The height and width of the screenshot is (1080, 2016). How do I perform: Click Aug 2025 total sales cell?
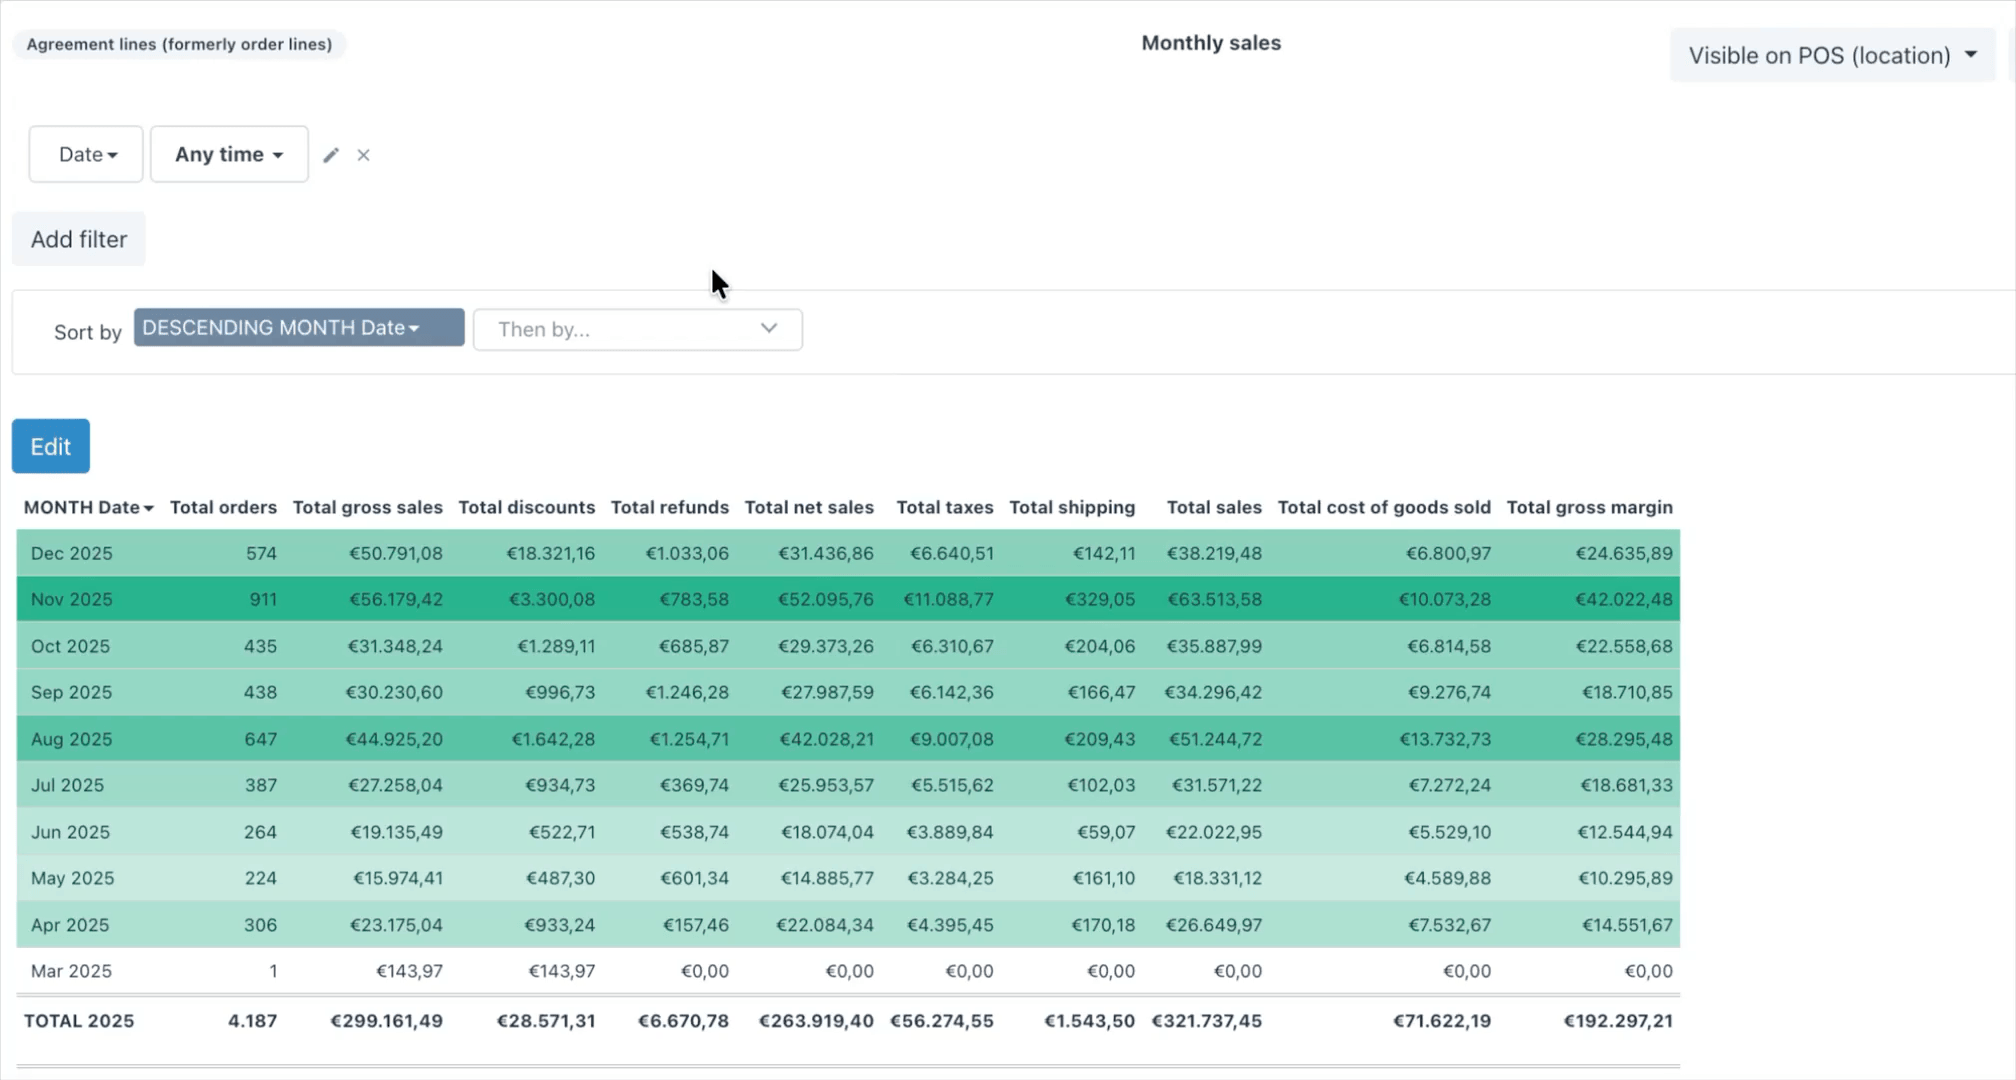click(x=1214, y=739)
